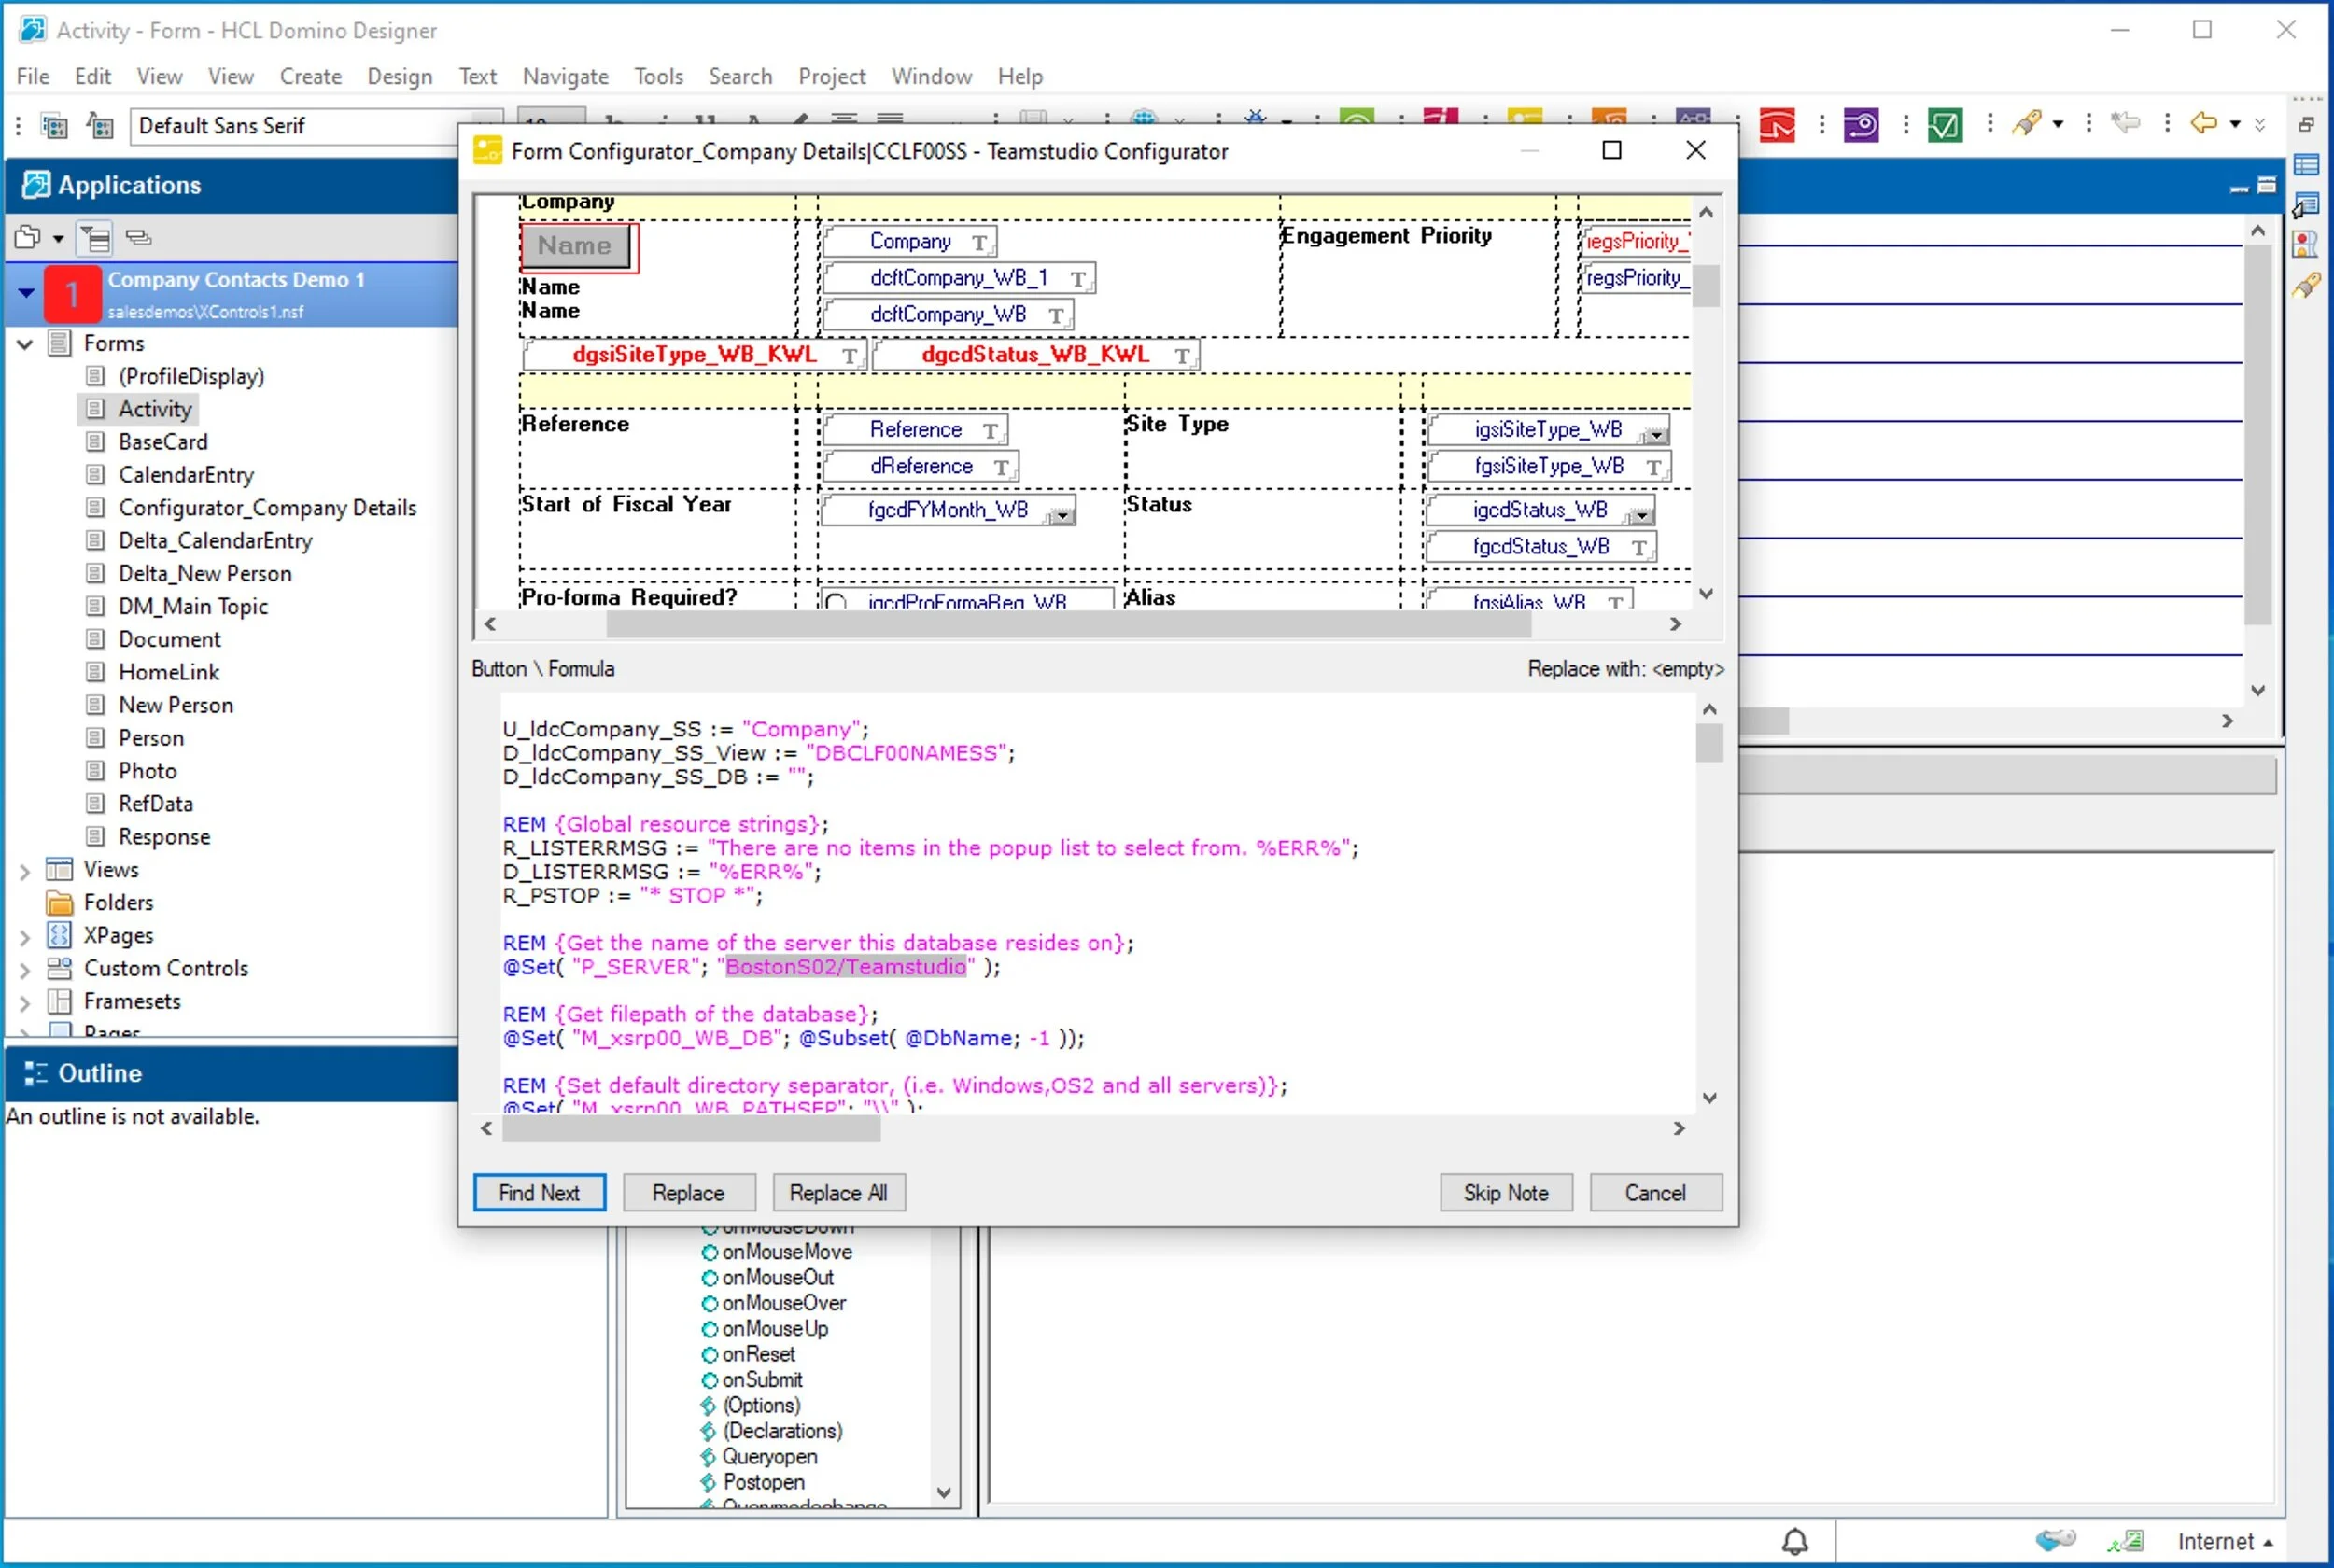
Task: Click the notification bell in status bar
Action: click(1795, 1541)
